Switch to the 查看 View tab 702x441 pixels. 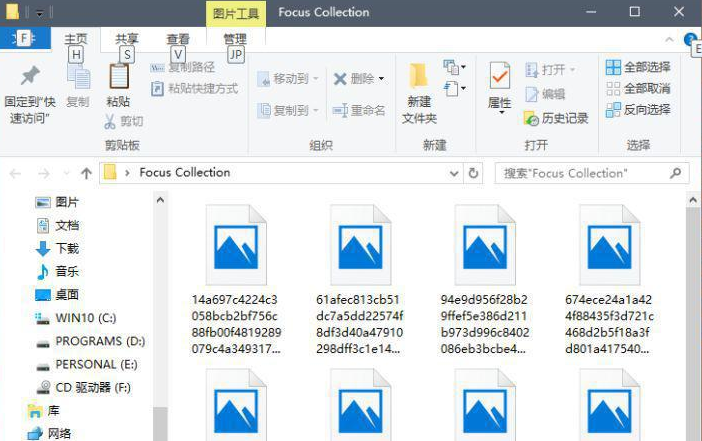[178, 39]
